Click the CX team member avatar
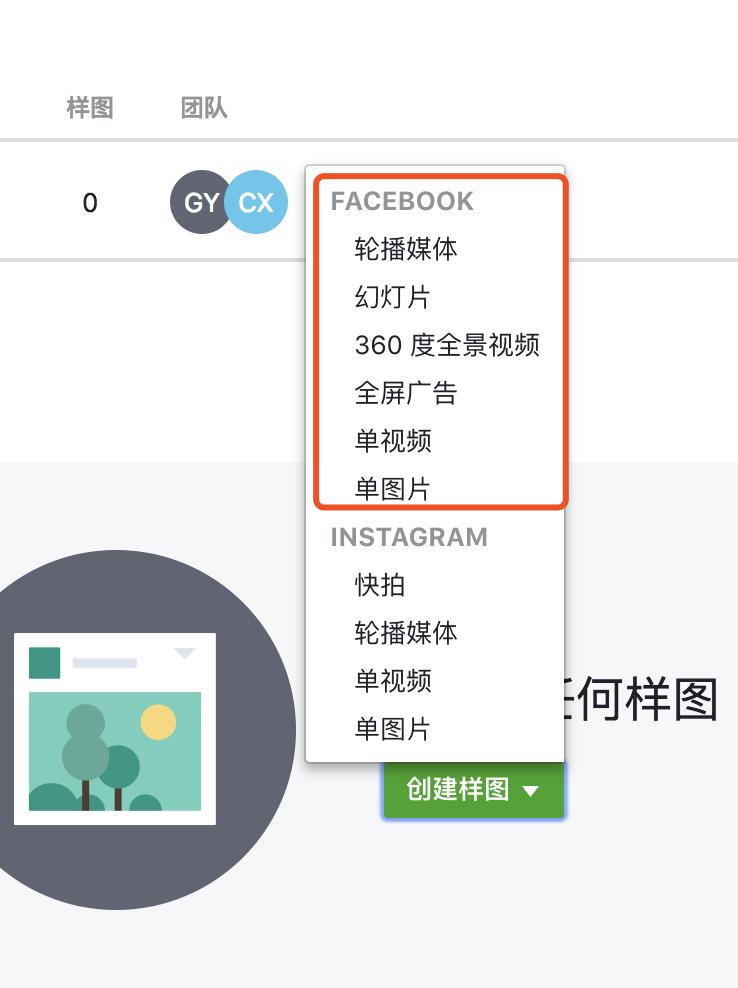738x988 pixels. tap(256, 202)
